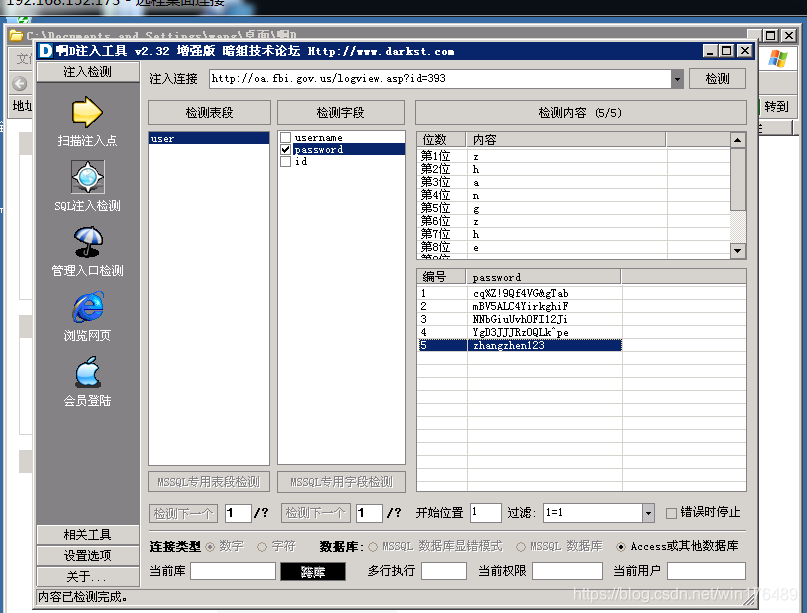The image size is (807, 613).
Task: Click the password column header in results
Action: [543, 277]
